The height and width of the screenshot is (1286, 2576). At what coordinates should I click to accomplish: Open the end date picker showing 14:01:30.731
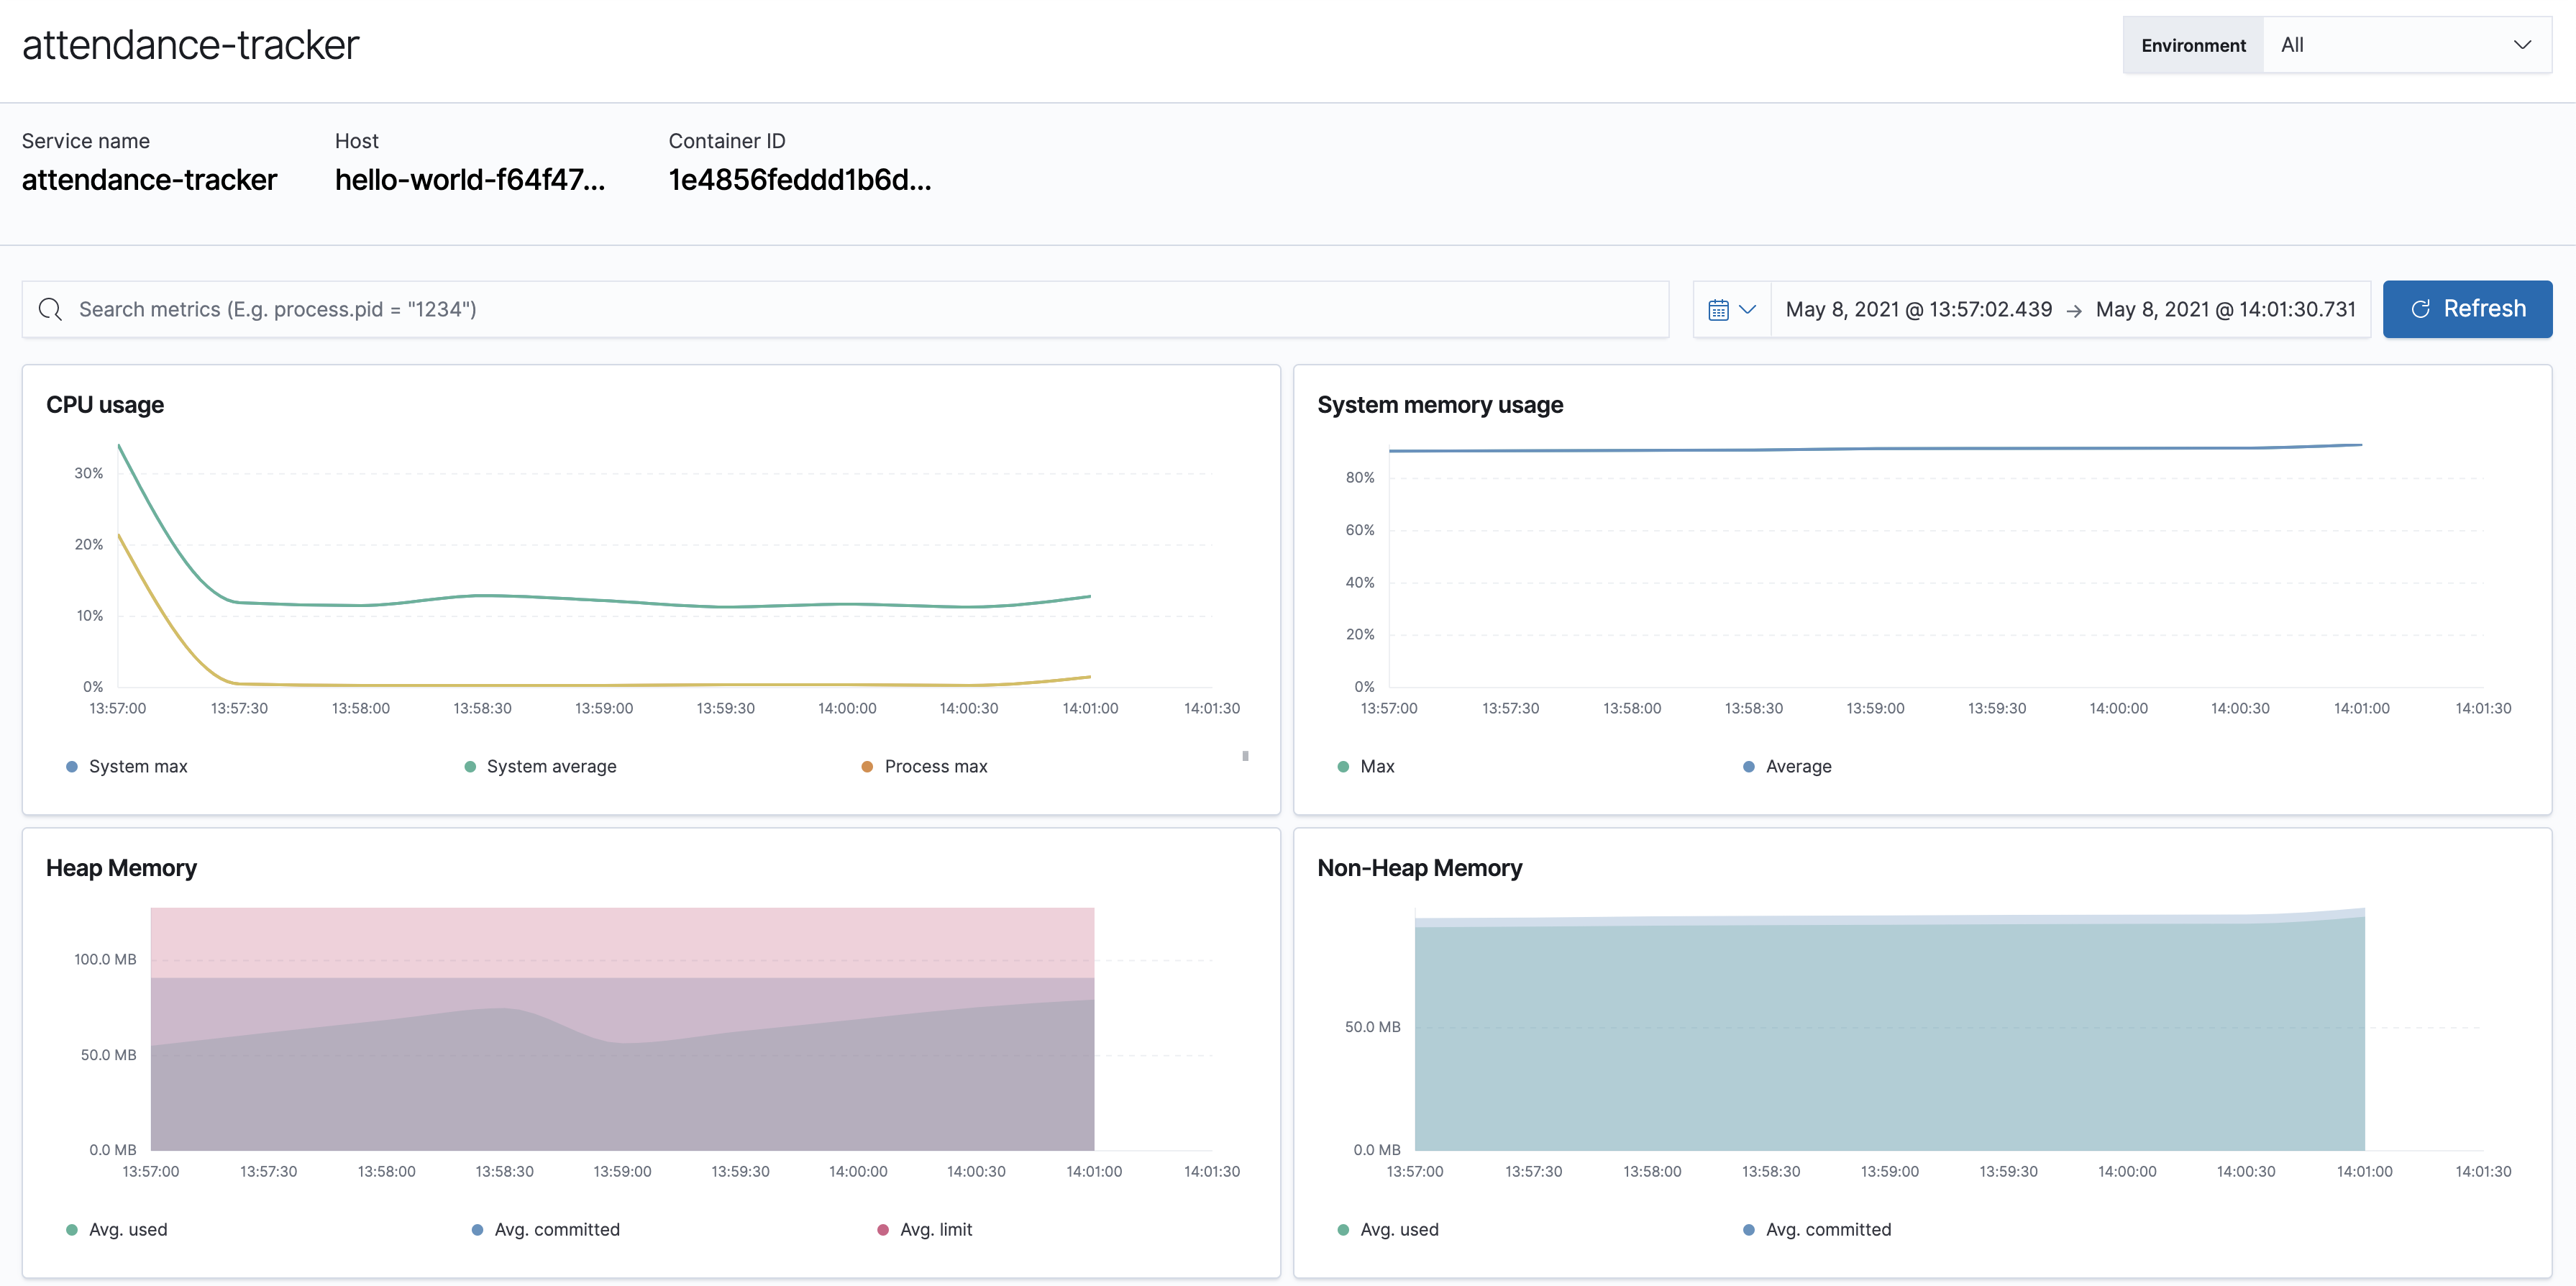(2224, 309)
